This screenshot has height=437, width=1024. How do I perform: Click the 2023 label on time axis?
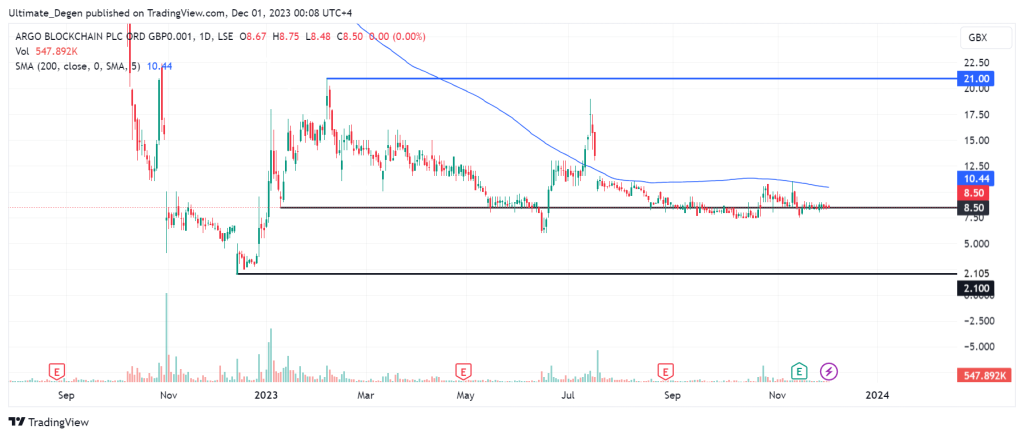point(265,395)
